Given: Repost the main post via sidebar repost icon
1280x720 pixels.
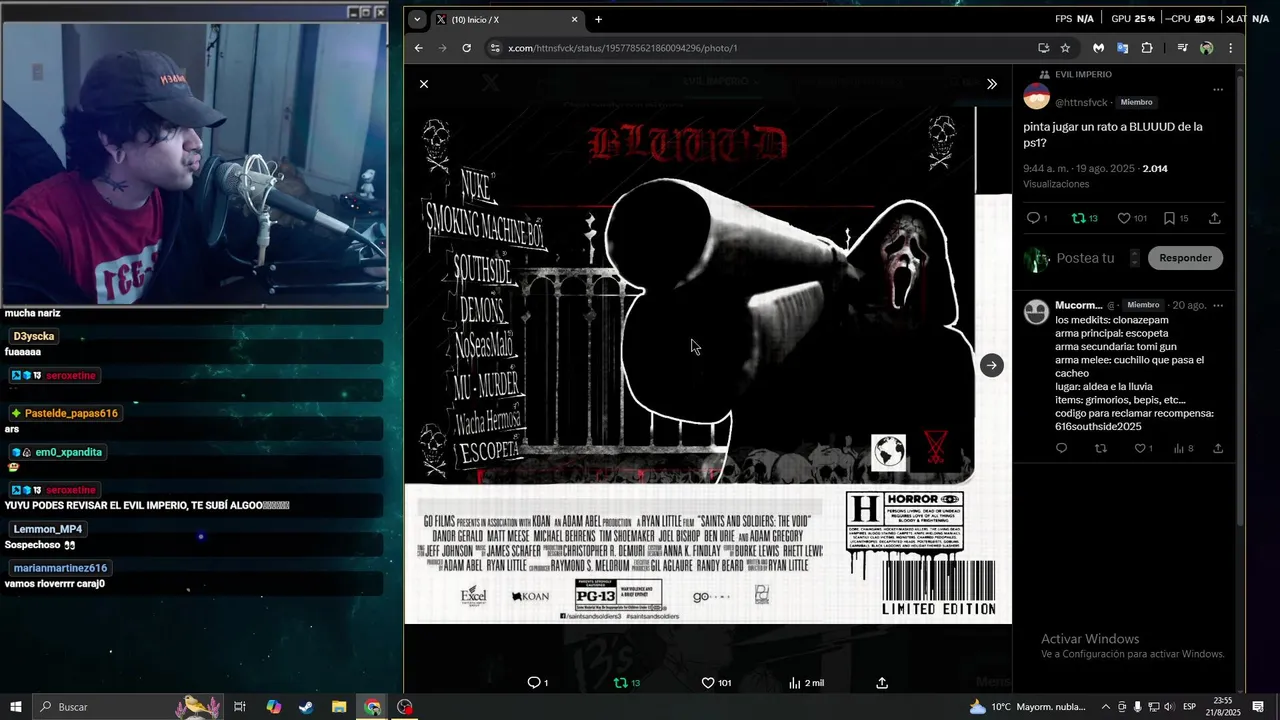Looking at the screenshot, I should tap(1085, 218).
